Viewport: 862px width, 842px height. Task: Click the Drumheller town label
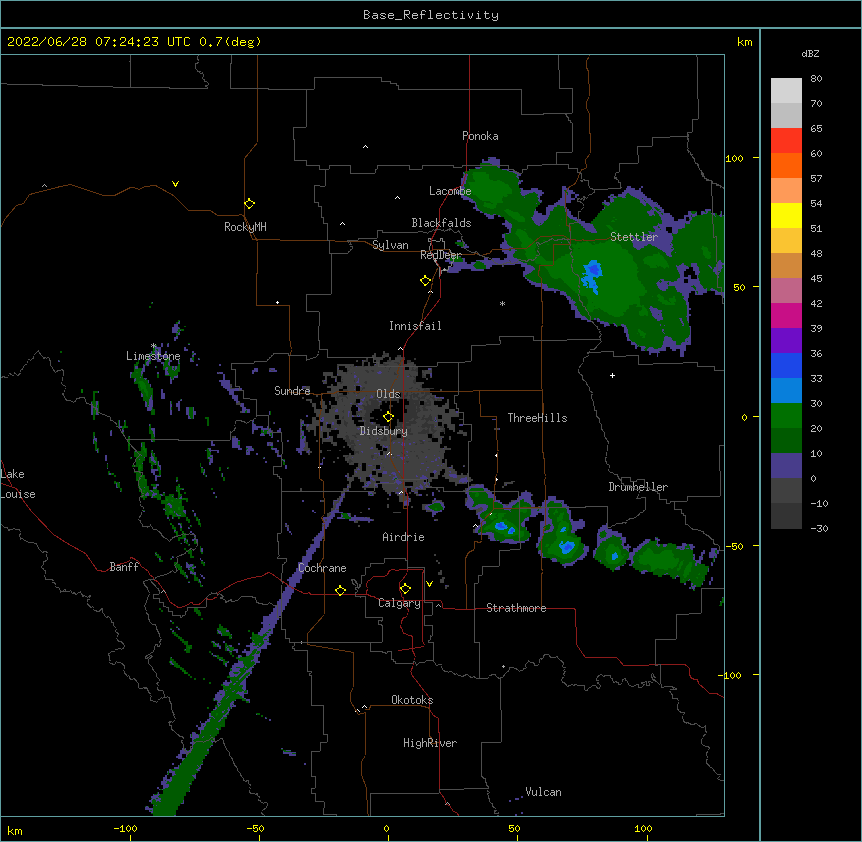point(638,487)
